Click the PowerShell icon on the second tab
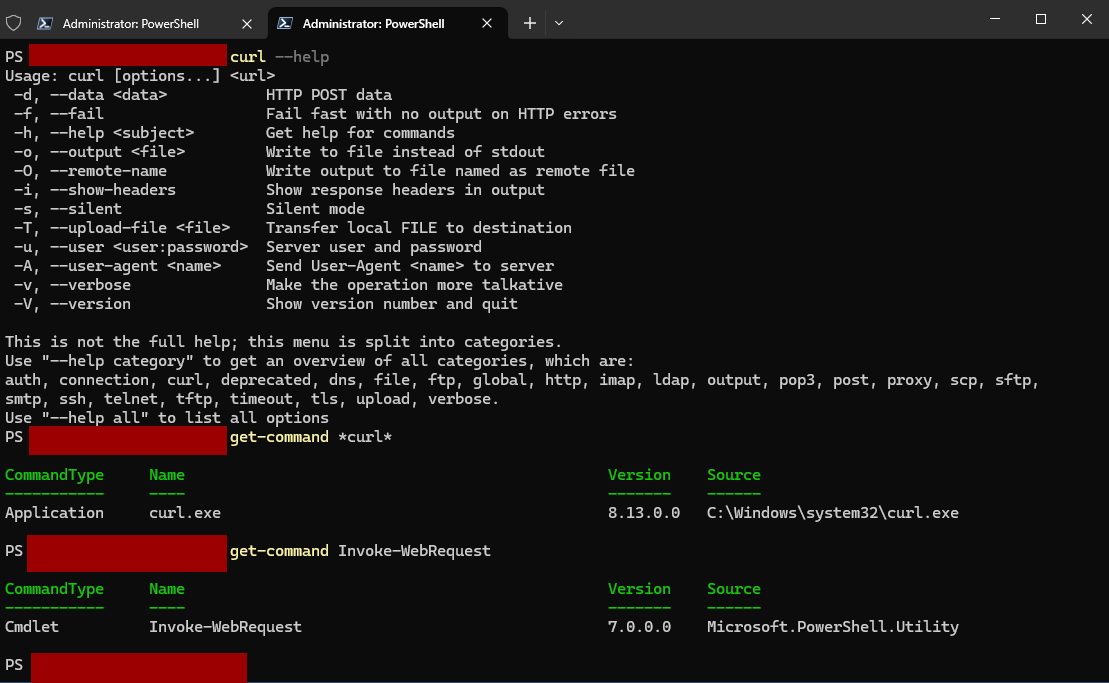 285,23
